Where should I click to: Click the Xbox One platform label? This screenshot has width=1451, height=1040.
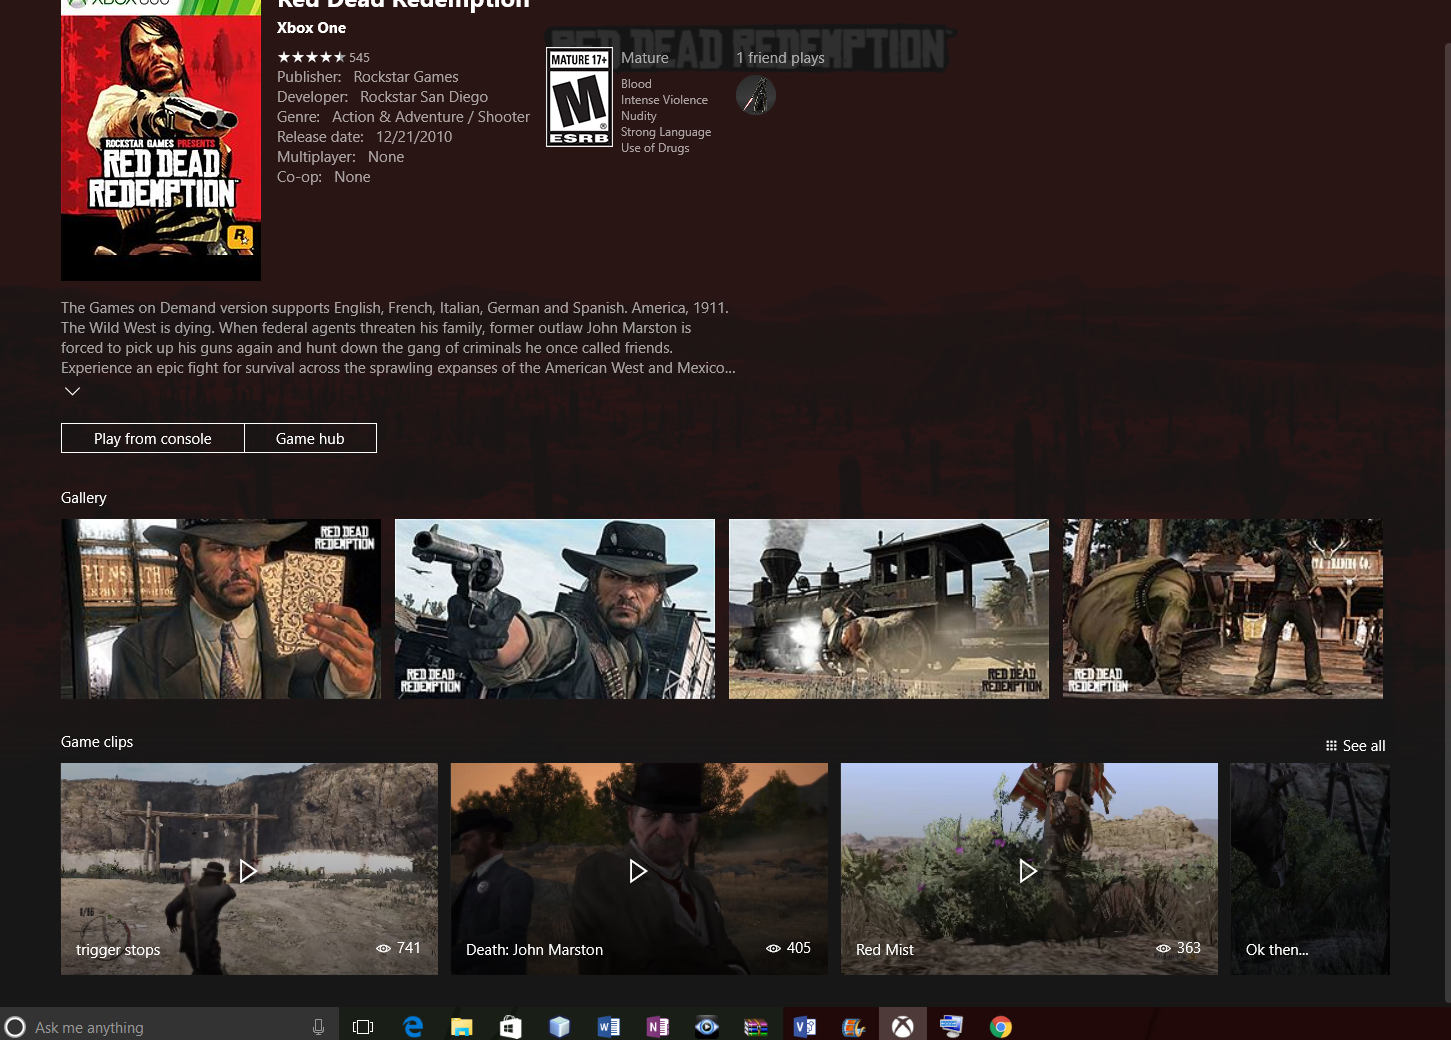pyautogui.click(x=311, y=28)
